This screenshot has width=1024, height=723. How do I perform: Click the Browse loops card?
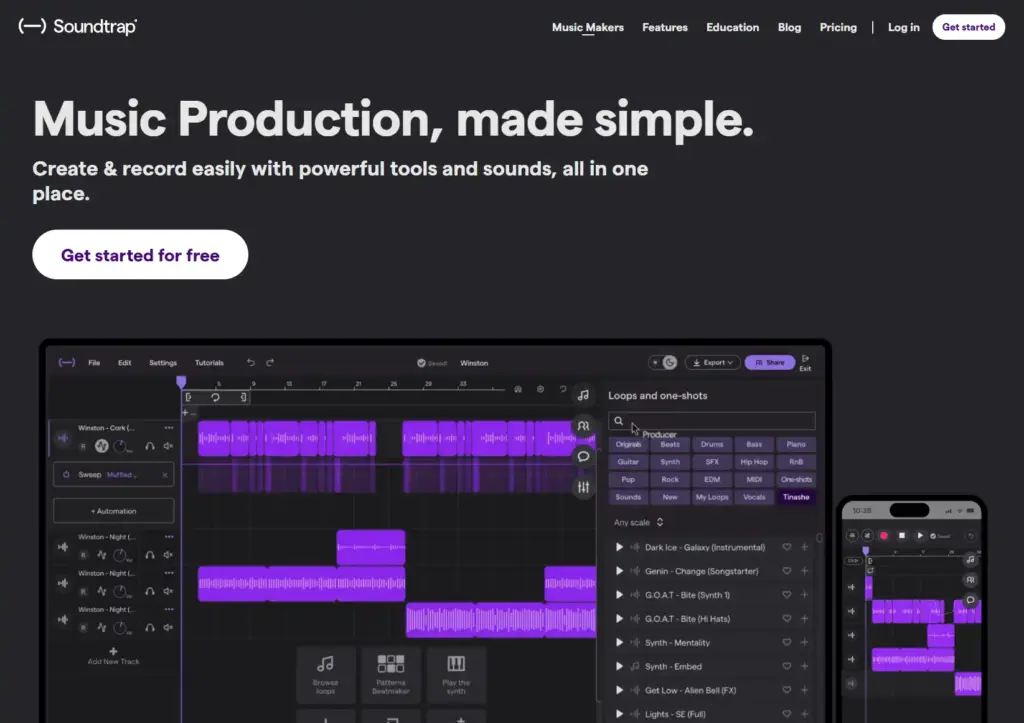[x=325, y=675]
